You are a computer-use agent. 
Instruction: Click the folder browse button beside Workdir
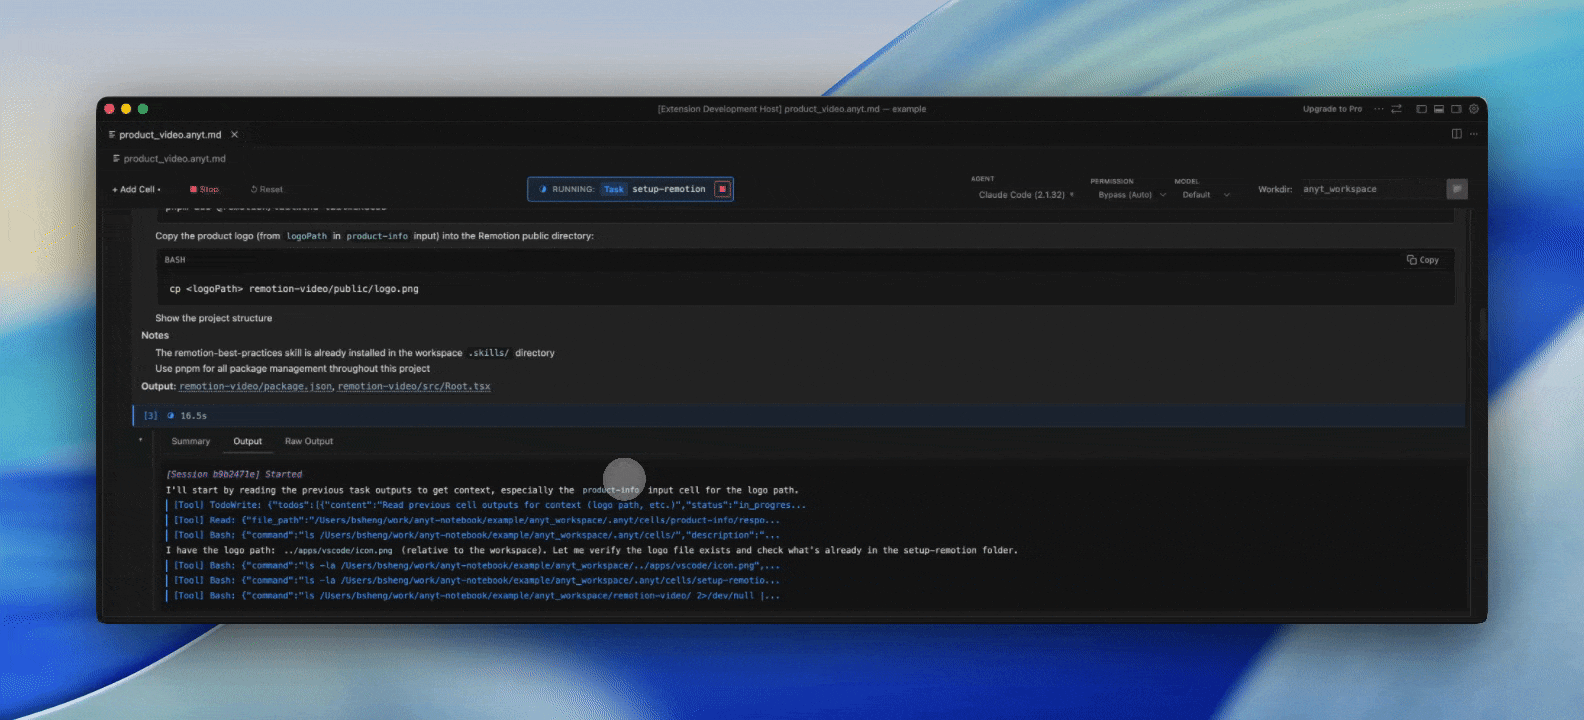coord(1457,189)
